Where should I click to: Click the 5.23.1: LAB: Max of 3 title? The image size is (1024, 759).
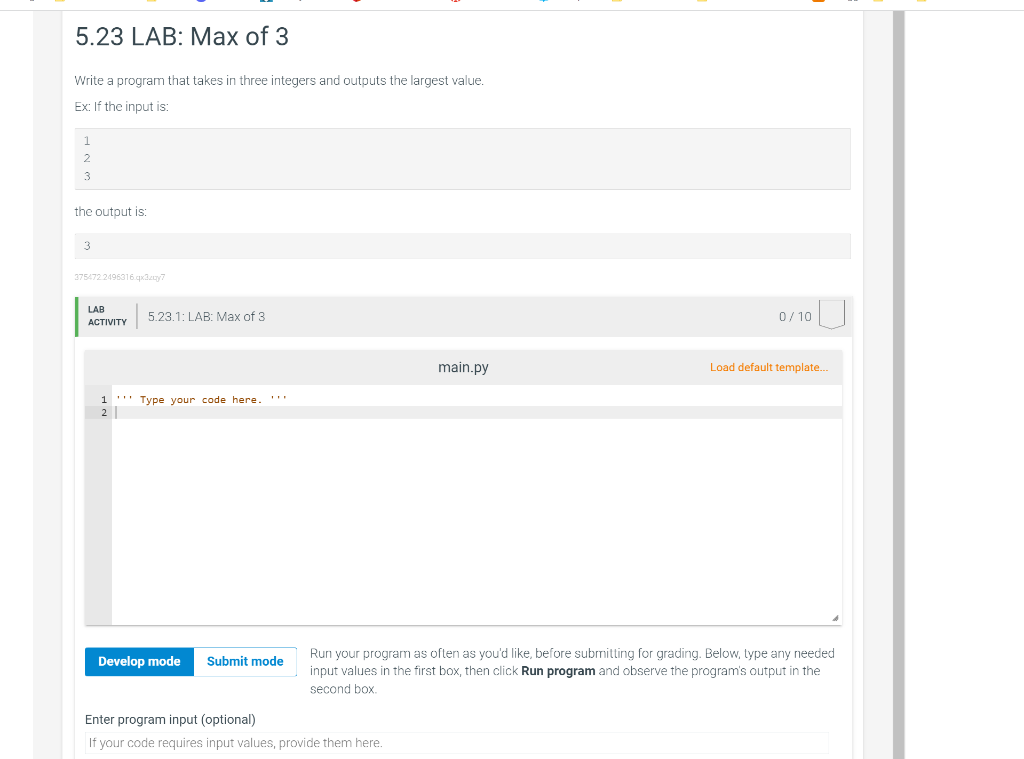(x=205, y=316)
